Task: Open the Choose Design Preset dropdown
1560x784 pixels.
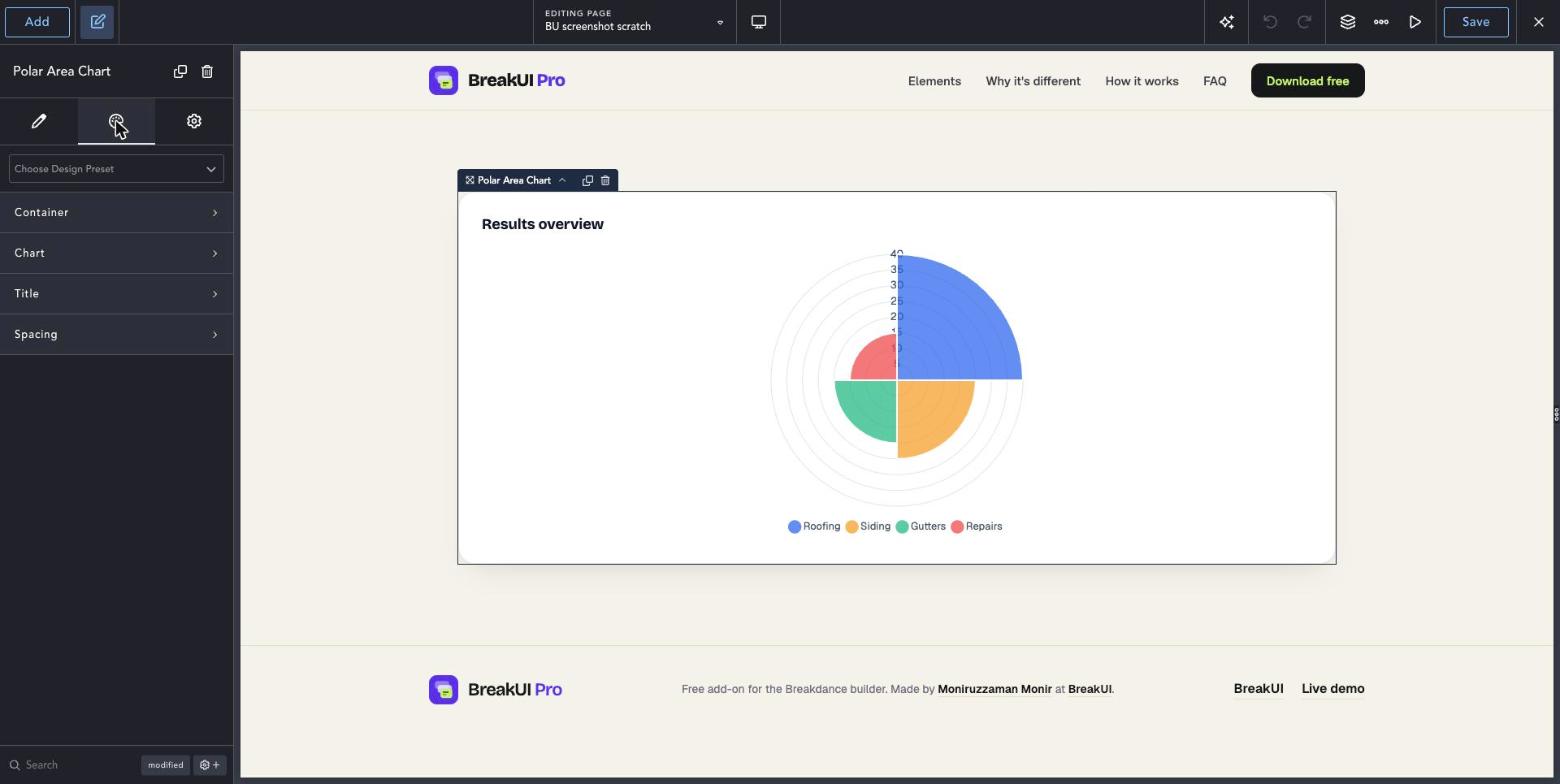Action: tap(116, 169)
